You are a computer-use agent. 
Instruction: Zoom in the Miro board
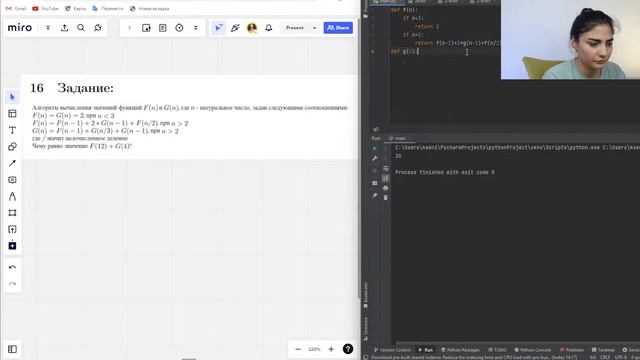pyautogui.click(x=331, y=349)
